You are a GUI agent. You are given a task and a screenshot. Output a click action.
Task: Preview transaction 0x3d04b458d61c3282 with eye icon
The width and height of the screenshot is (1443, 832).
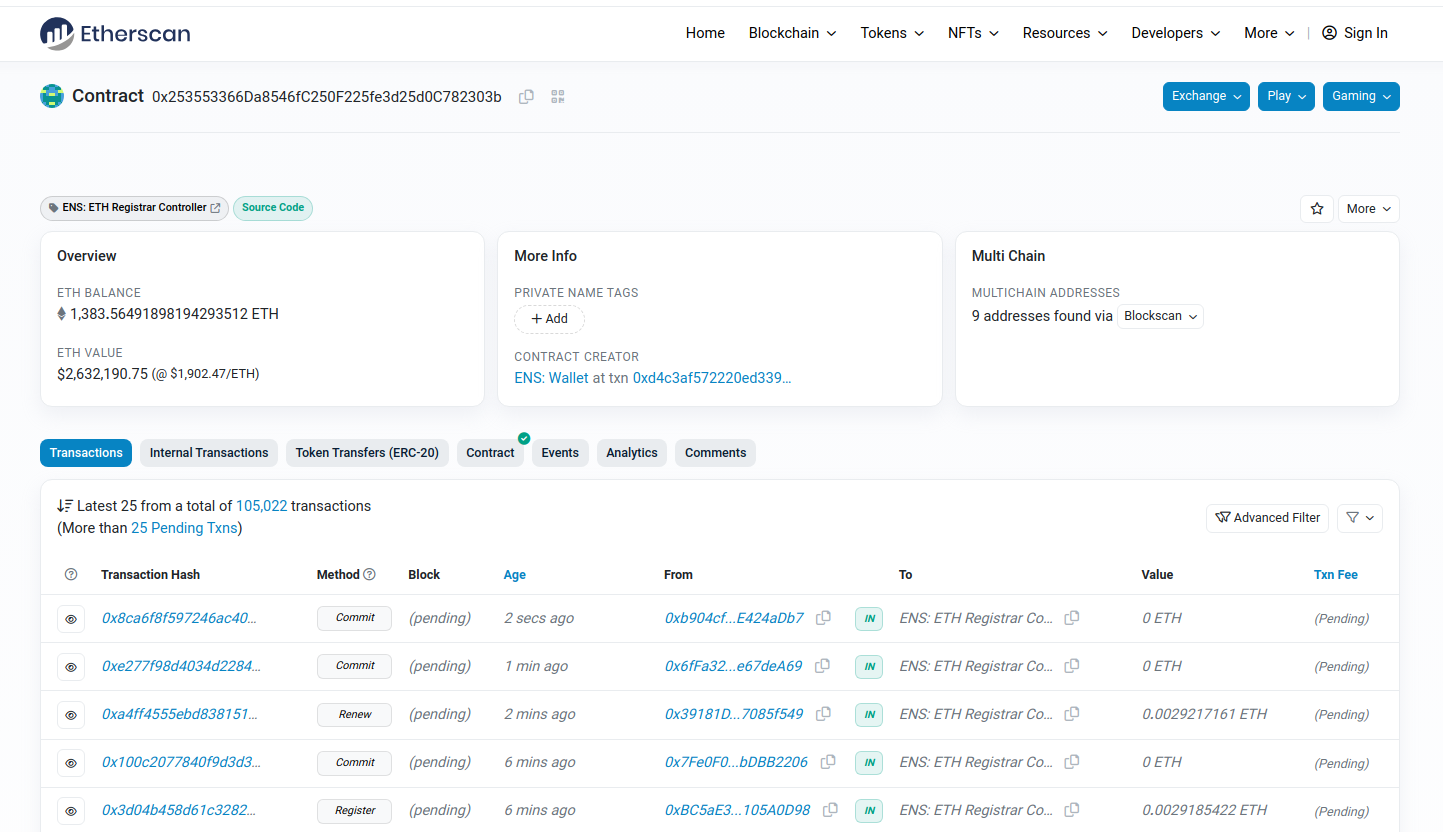[x=71, y=811]
